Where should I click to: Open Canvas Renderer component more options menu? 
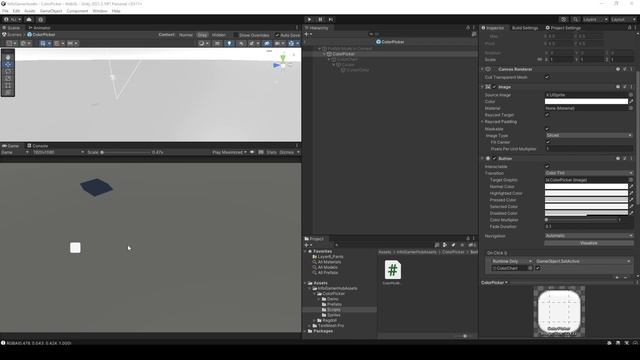point(631,69)
